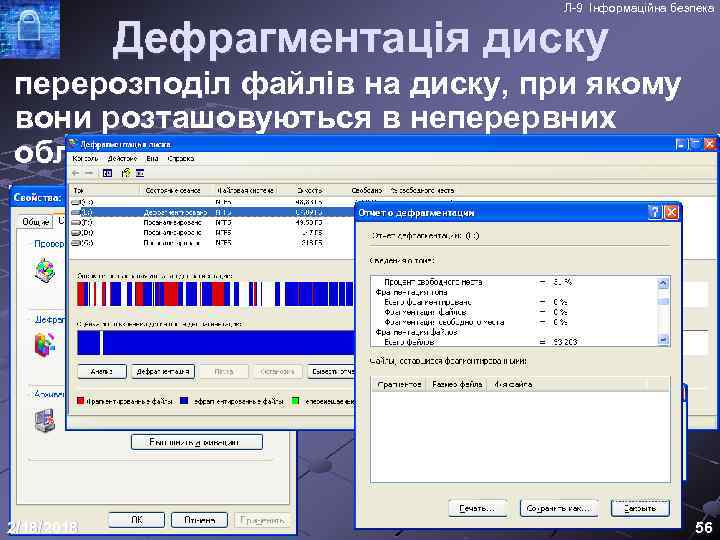The width and height of the screenshot is (720, 540).
Task: Click the blue defragmented files legend swatch
Action: [x=184, y=401]
